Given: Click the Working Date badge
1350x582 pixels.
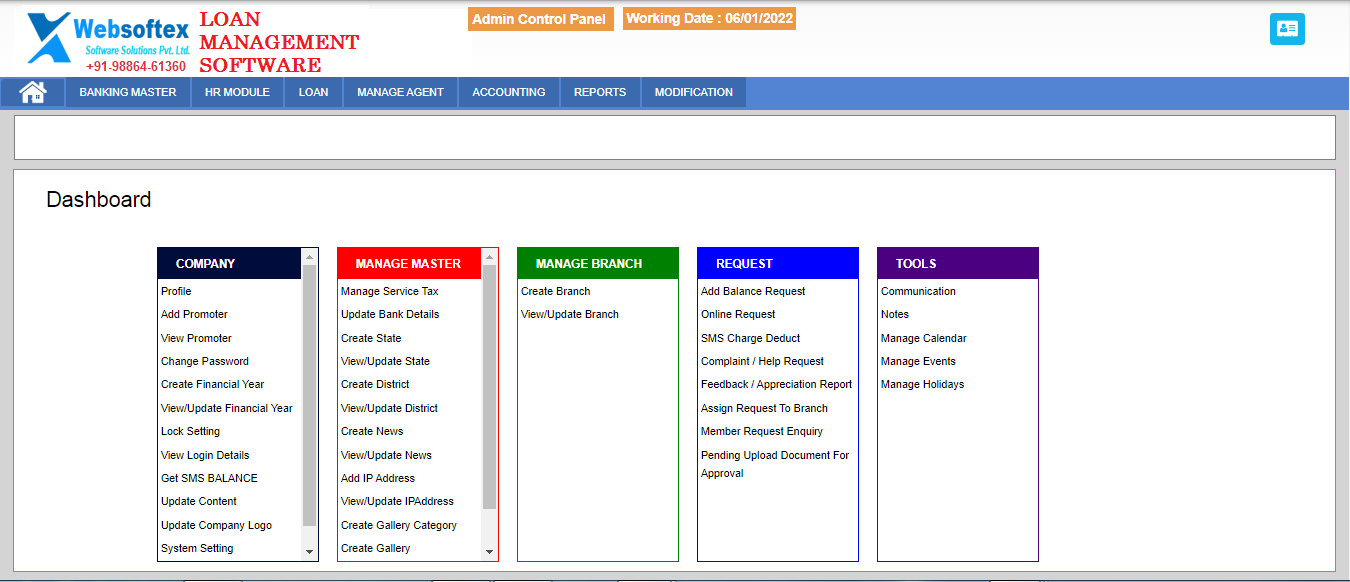Looking at the screenshot, I should (709, 19).
